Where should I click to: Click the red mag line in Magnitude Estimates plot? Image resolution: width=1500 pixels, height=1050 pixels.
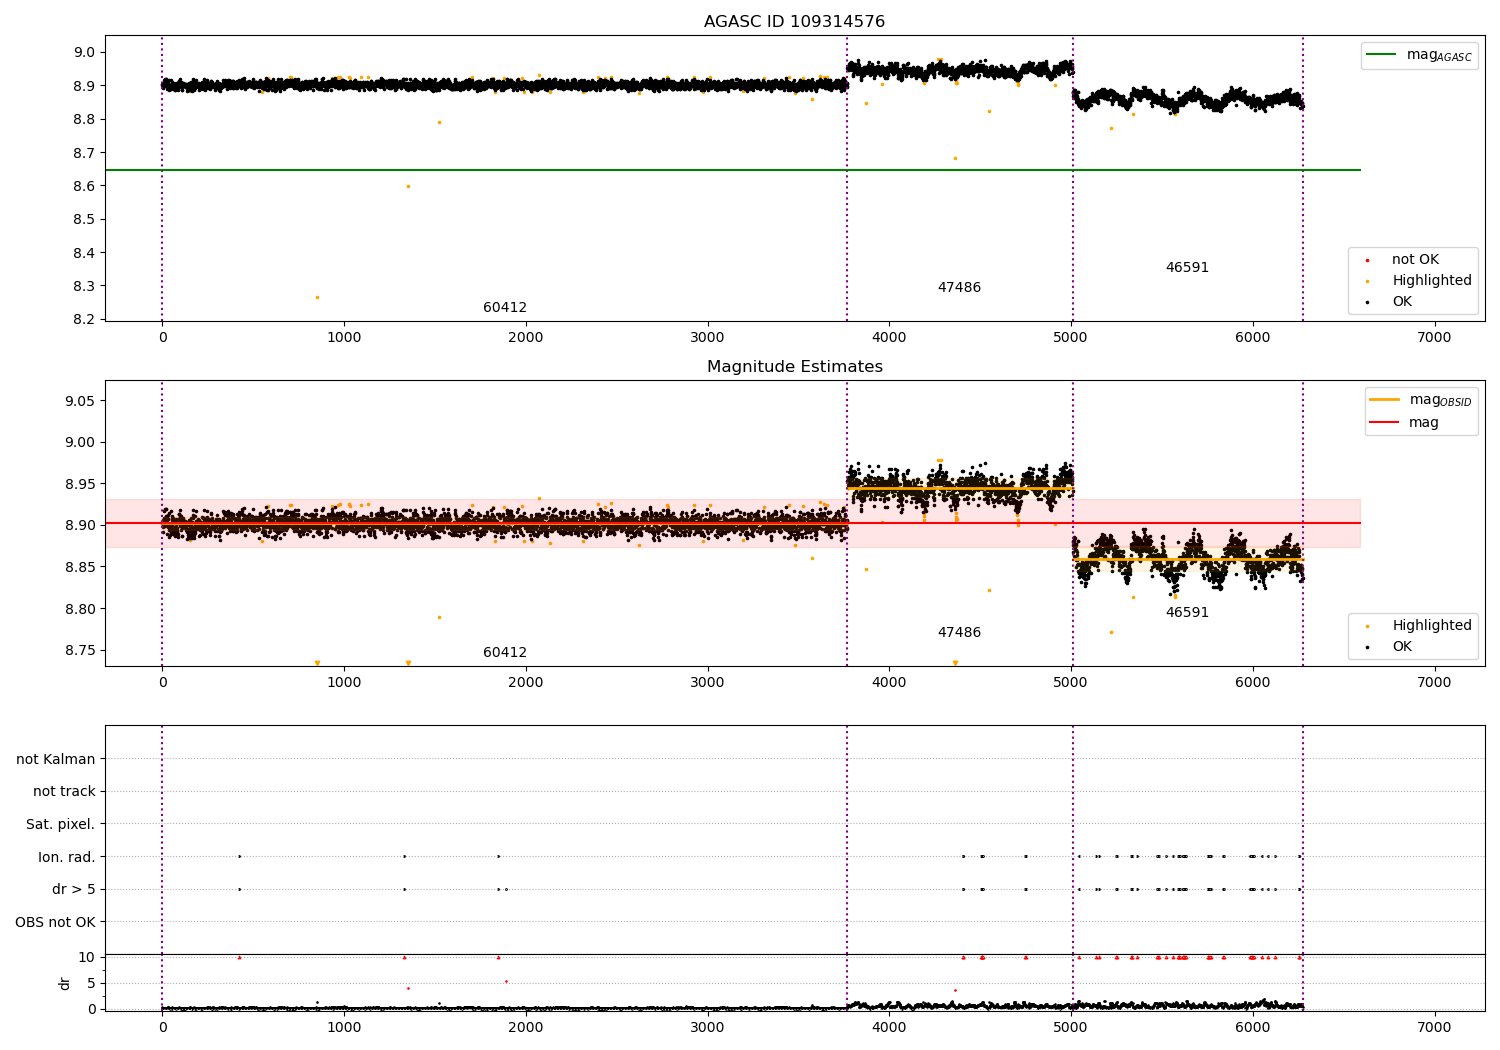pyautogui.click(x=732, y=523)
